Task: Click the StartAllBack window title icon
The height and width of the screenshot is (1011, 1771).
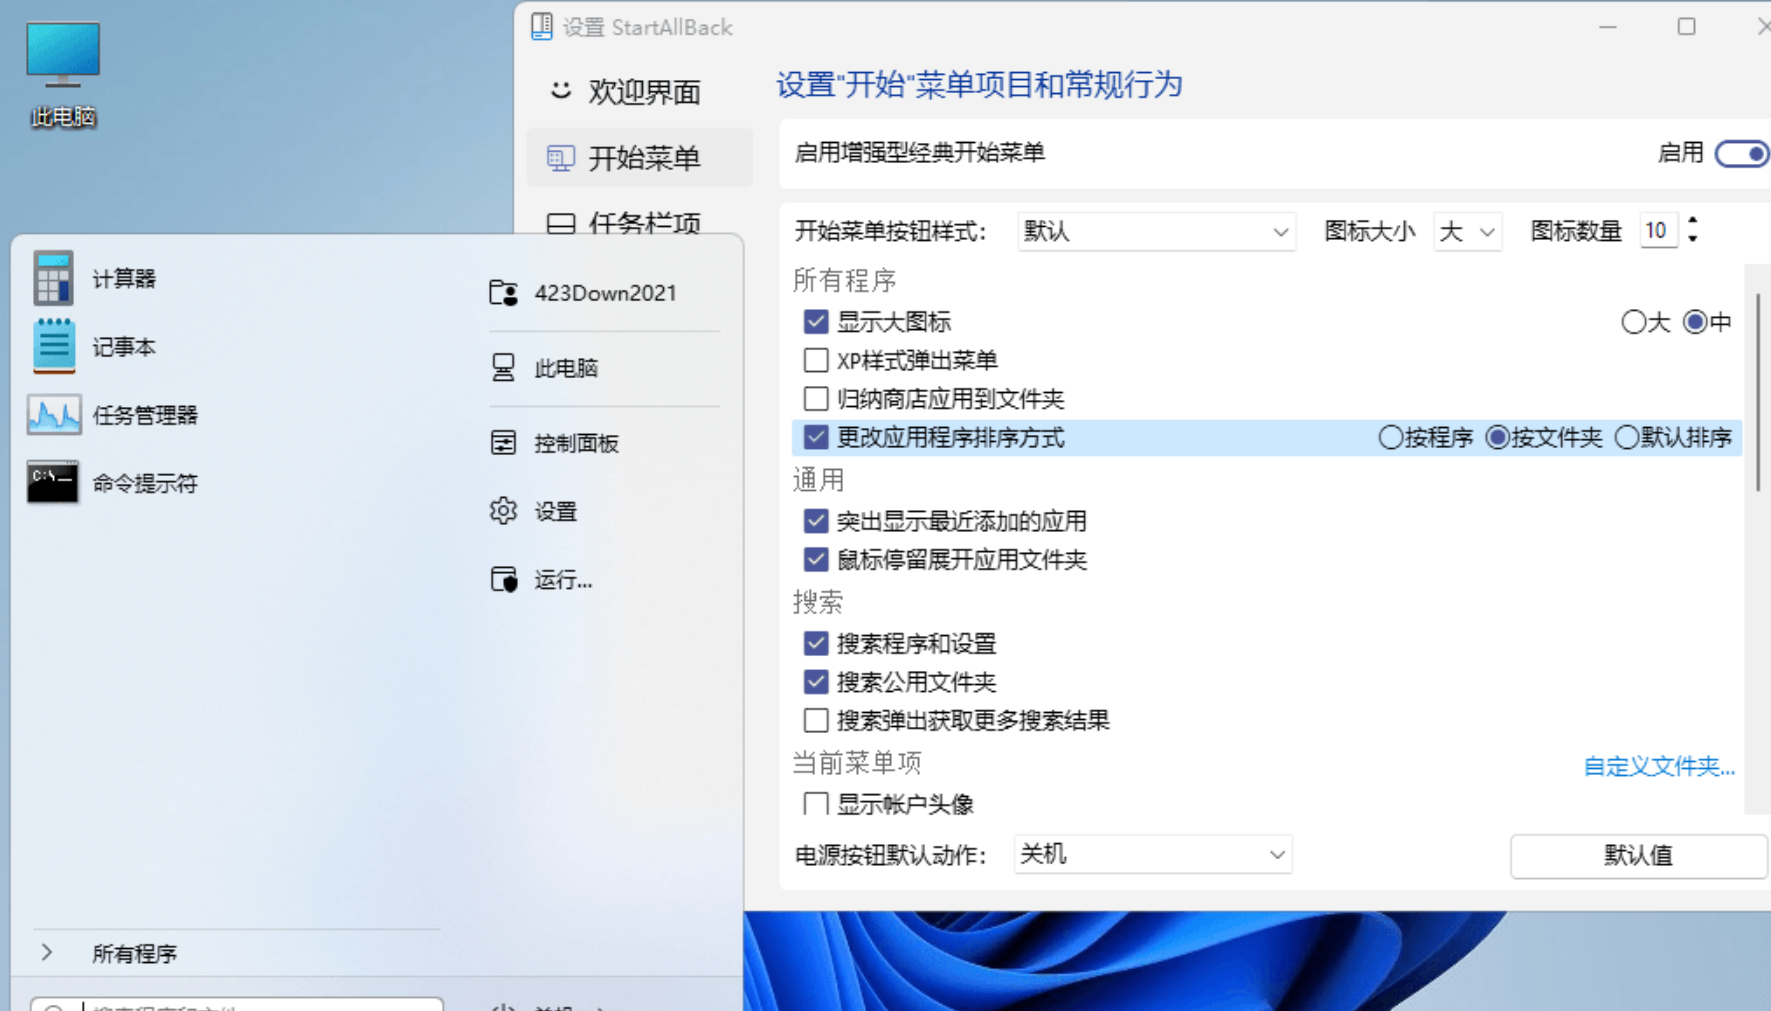Action: click(542, 27)
